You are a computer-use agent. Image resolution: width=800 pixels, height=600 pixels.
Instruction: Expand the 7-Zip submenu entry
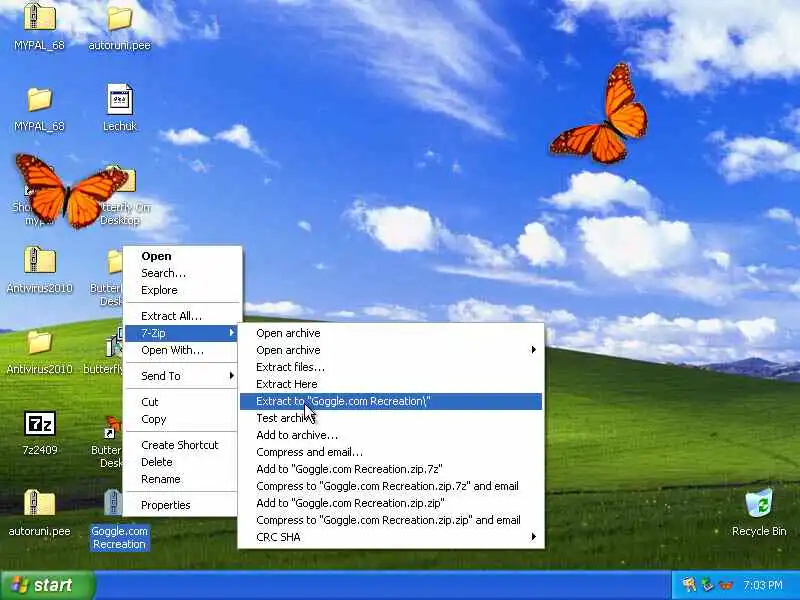coord(182,333)
